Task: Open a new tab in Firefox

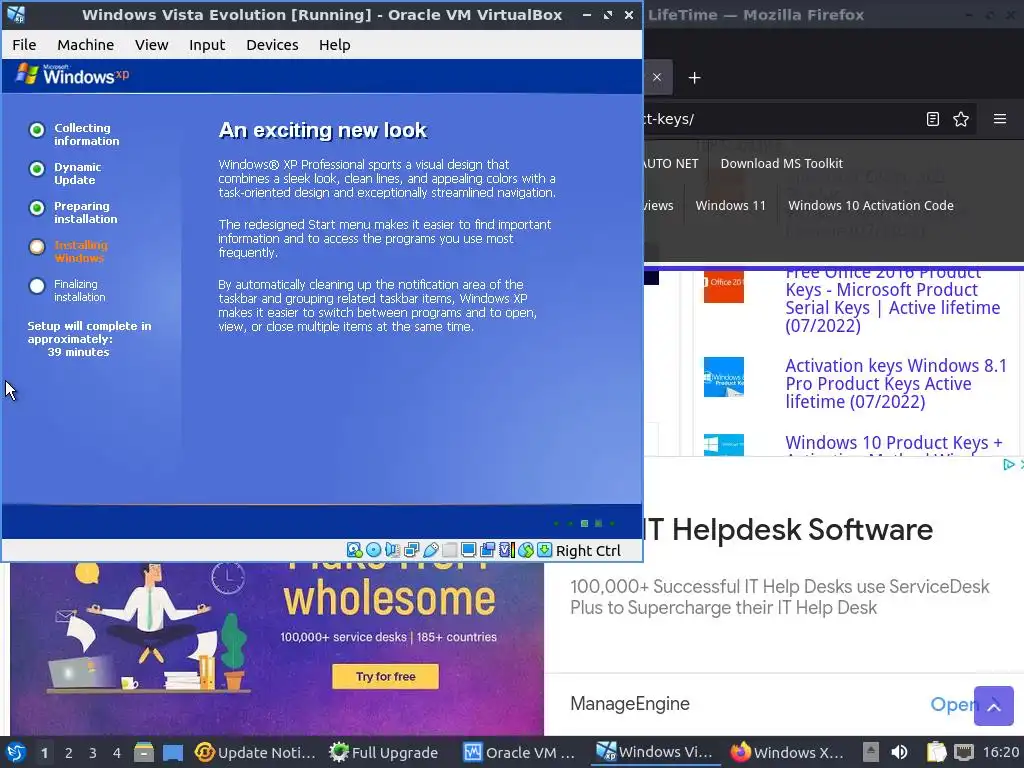Action: [x=694, y=78]
